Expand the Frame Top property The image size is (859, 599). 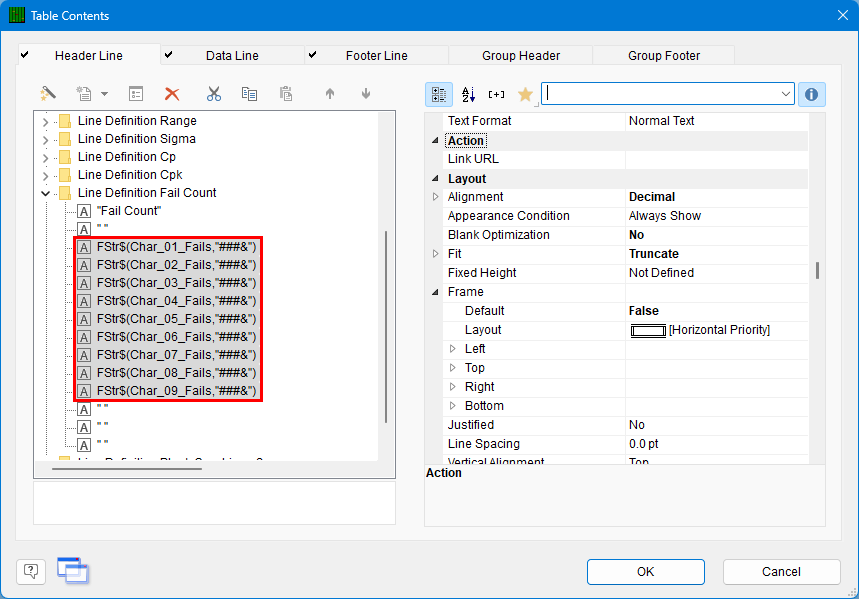tap(453, 368)
